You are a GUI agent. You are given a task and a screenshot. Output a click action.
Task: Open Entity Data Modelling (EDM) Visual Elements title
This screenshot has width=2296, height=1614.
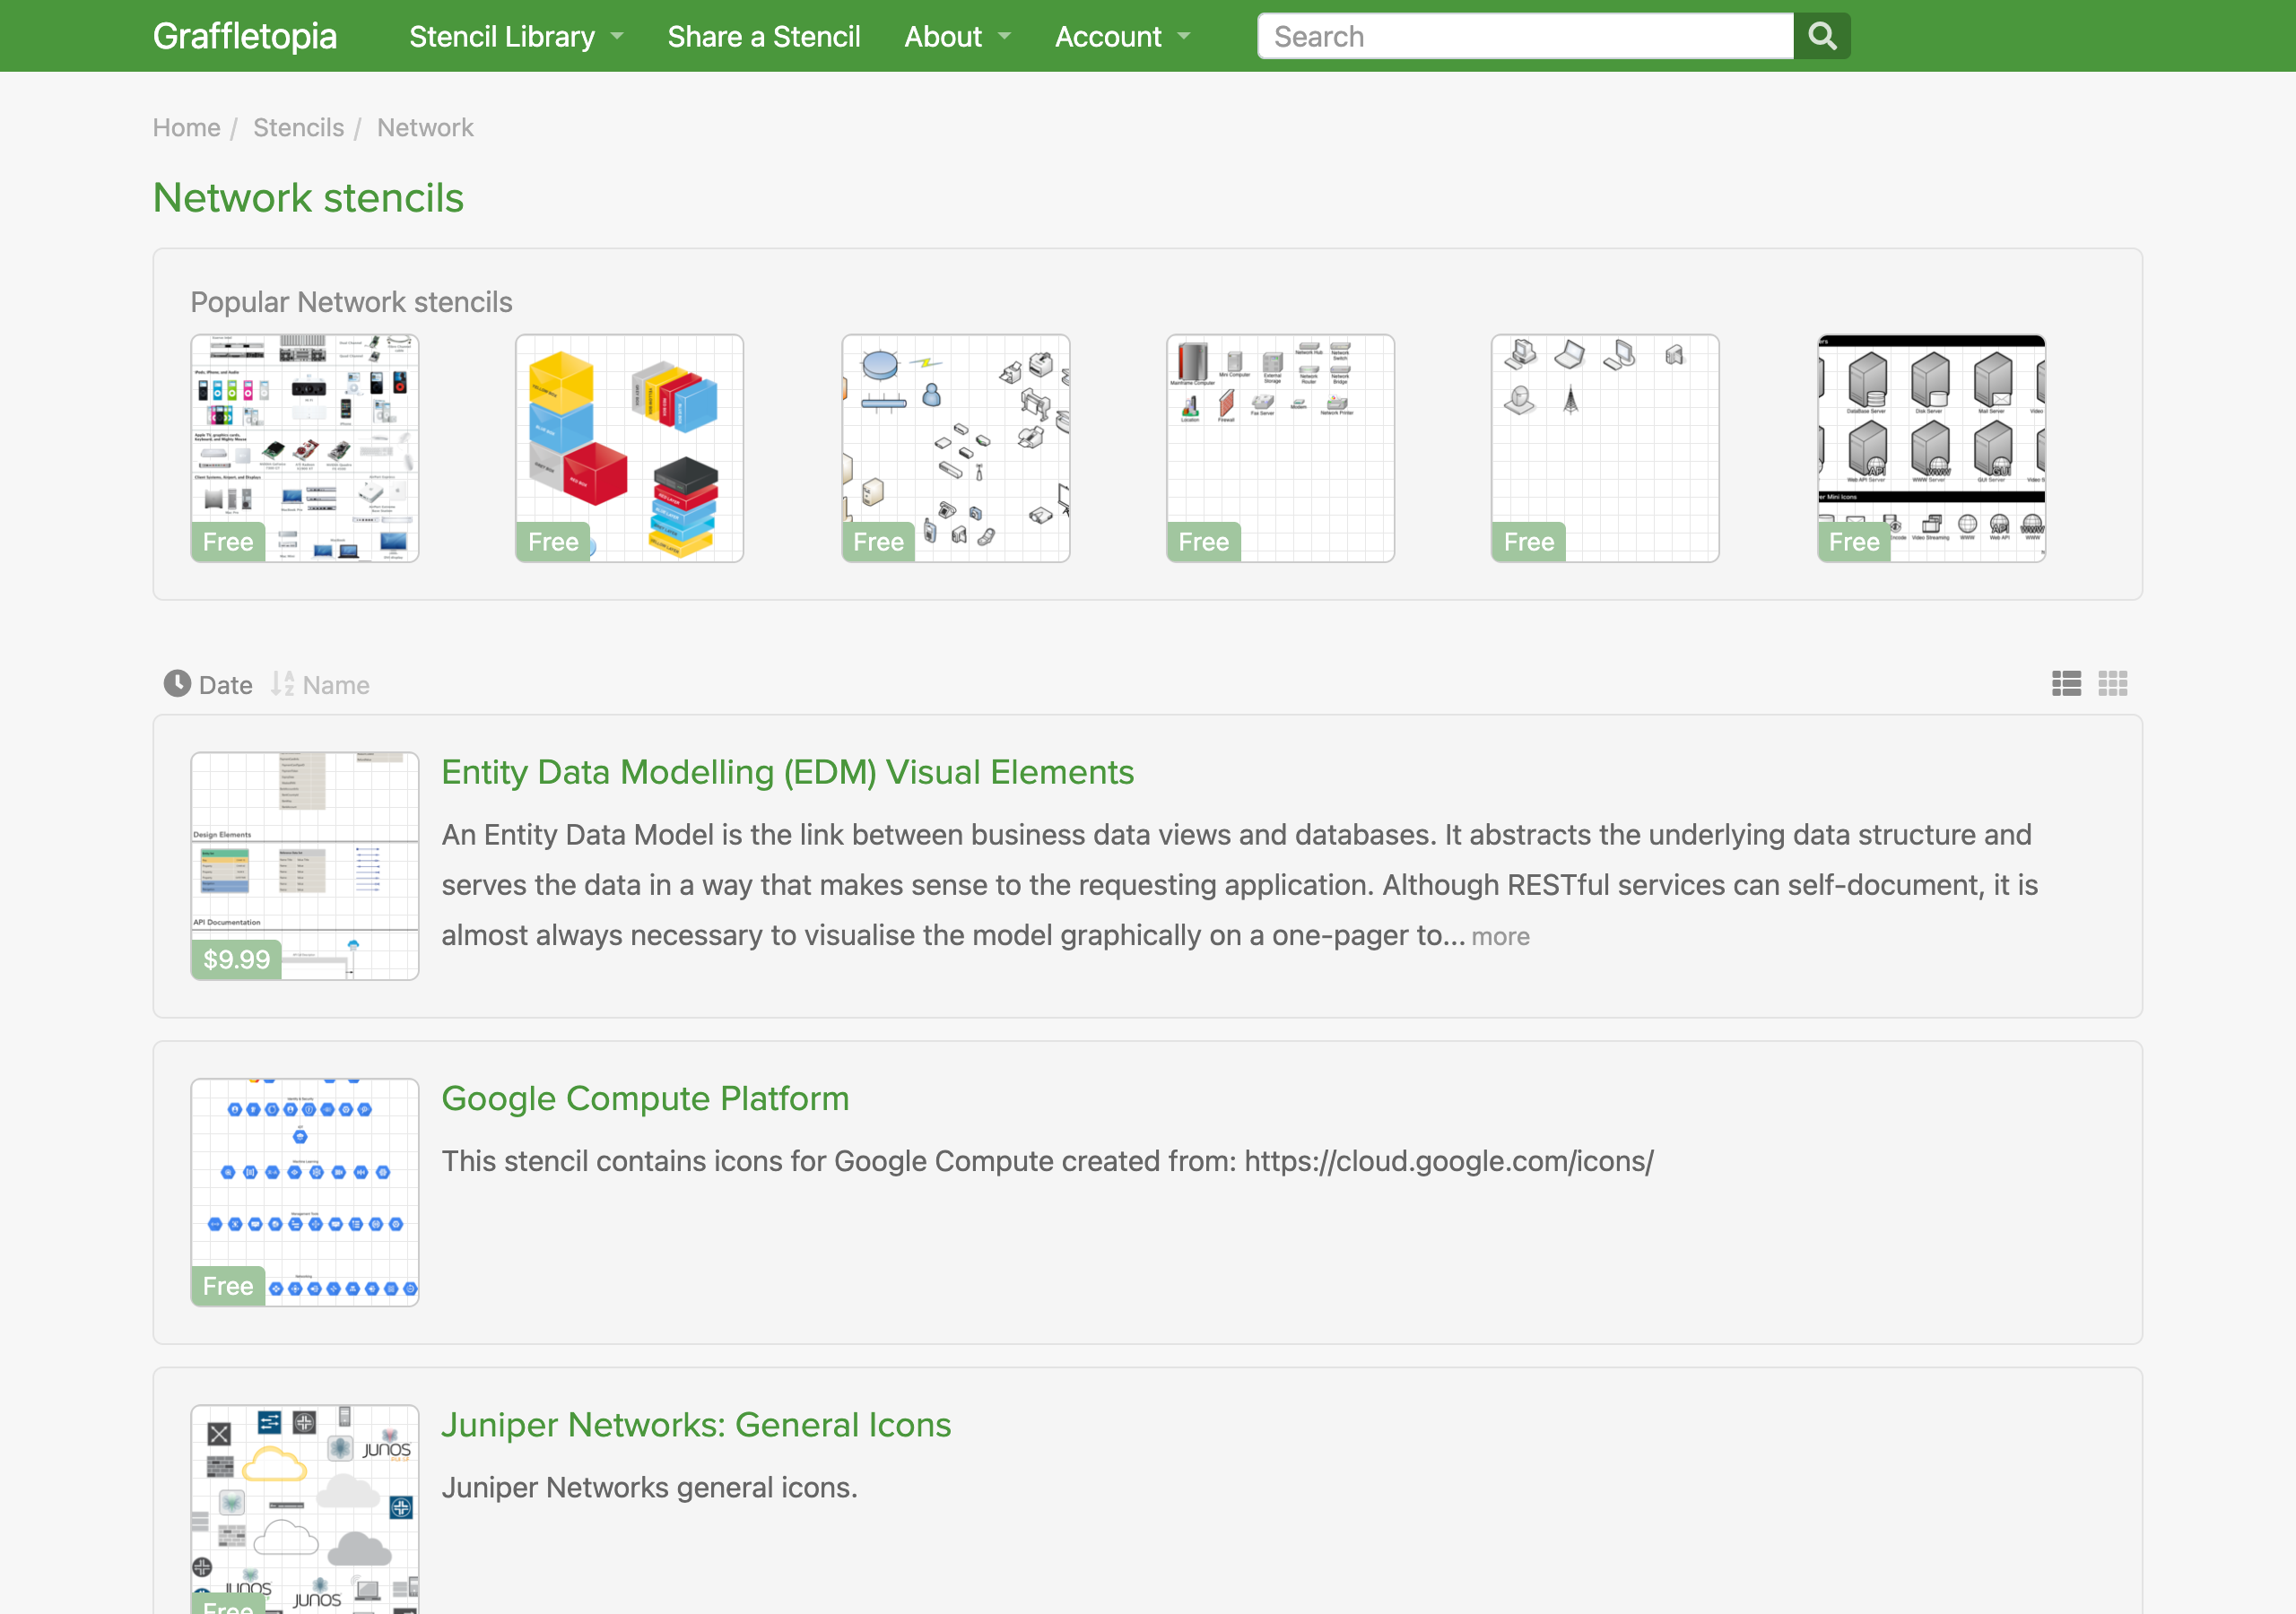click(788, 773)
